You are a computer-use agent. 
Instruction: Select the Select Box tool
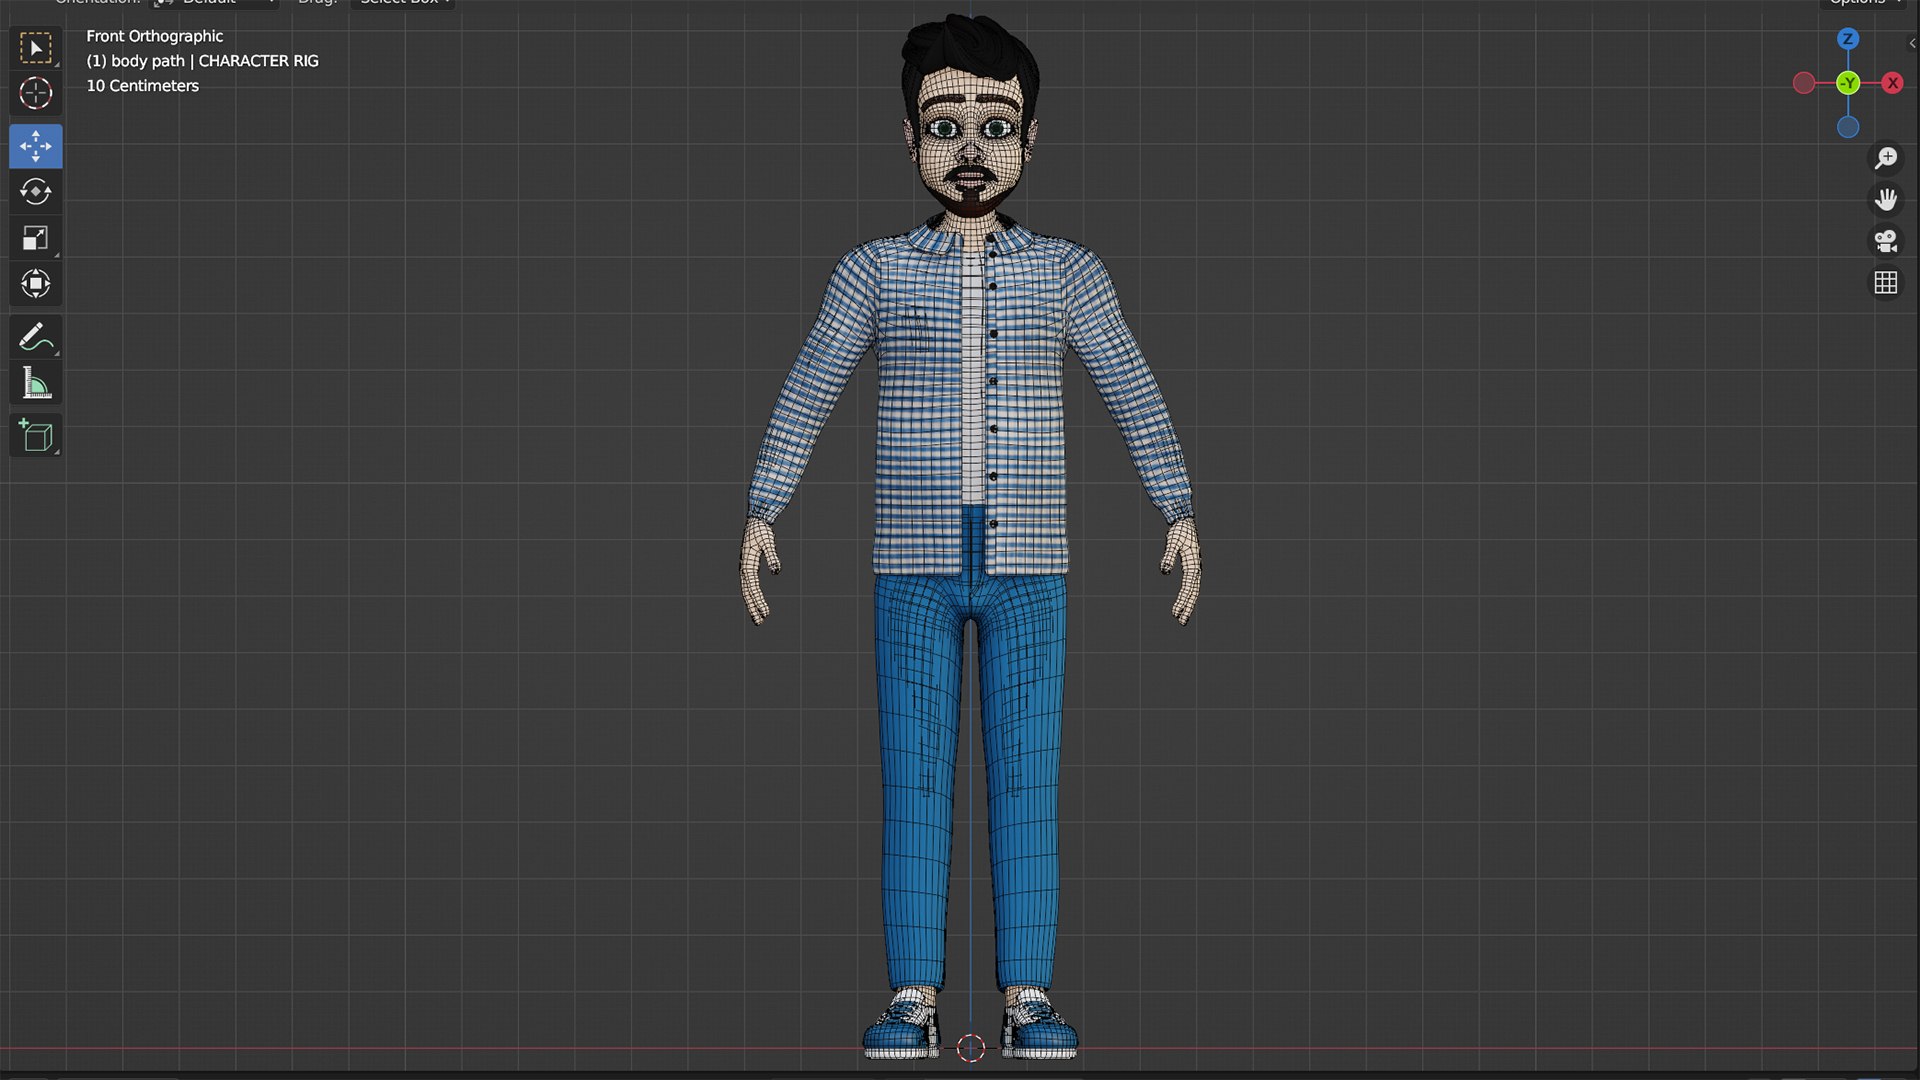tap(36, 48)
